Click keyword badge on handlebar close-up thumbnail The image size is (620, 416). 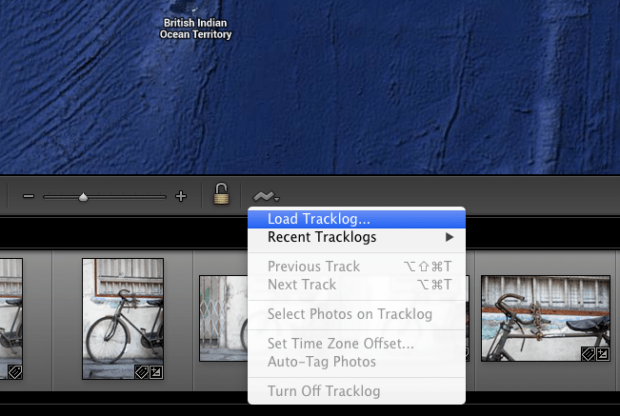[588, 354]
